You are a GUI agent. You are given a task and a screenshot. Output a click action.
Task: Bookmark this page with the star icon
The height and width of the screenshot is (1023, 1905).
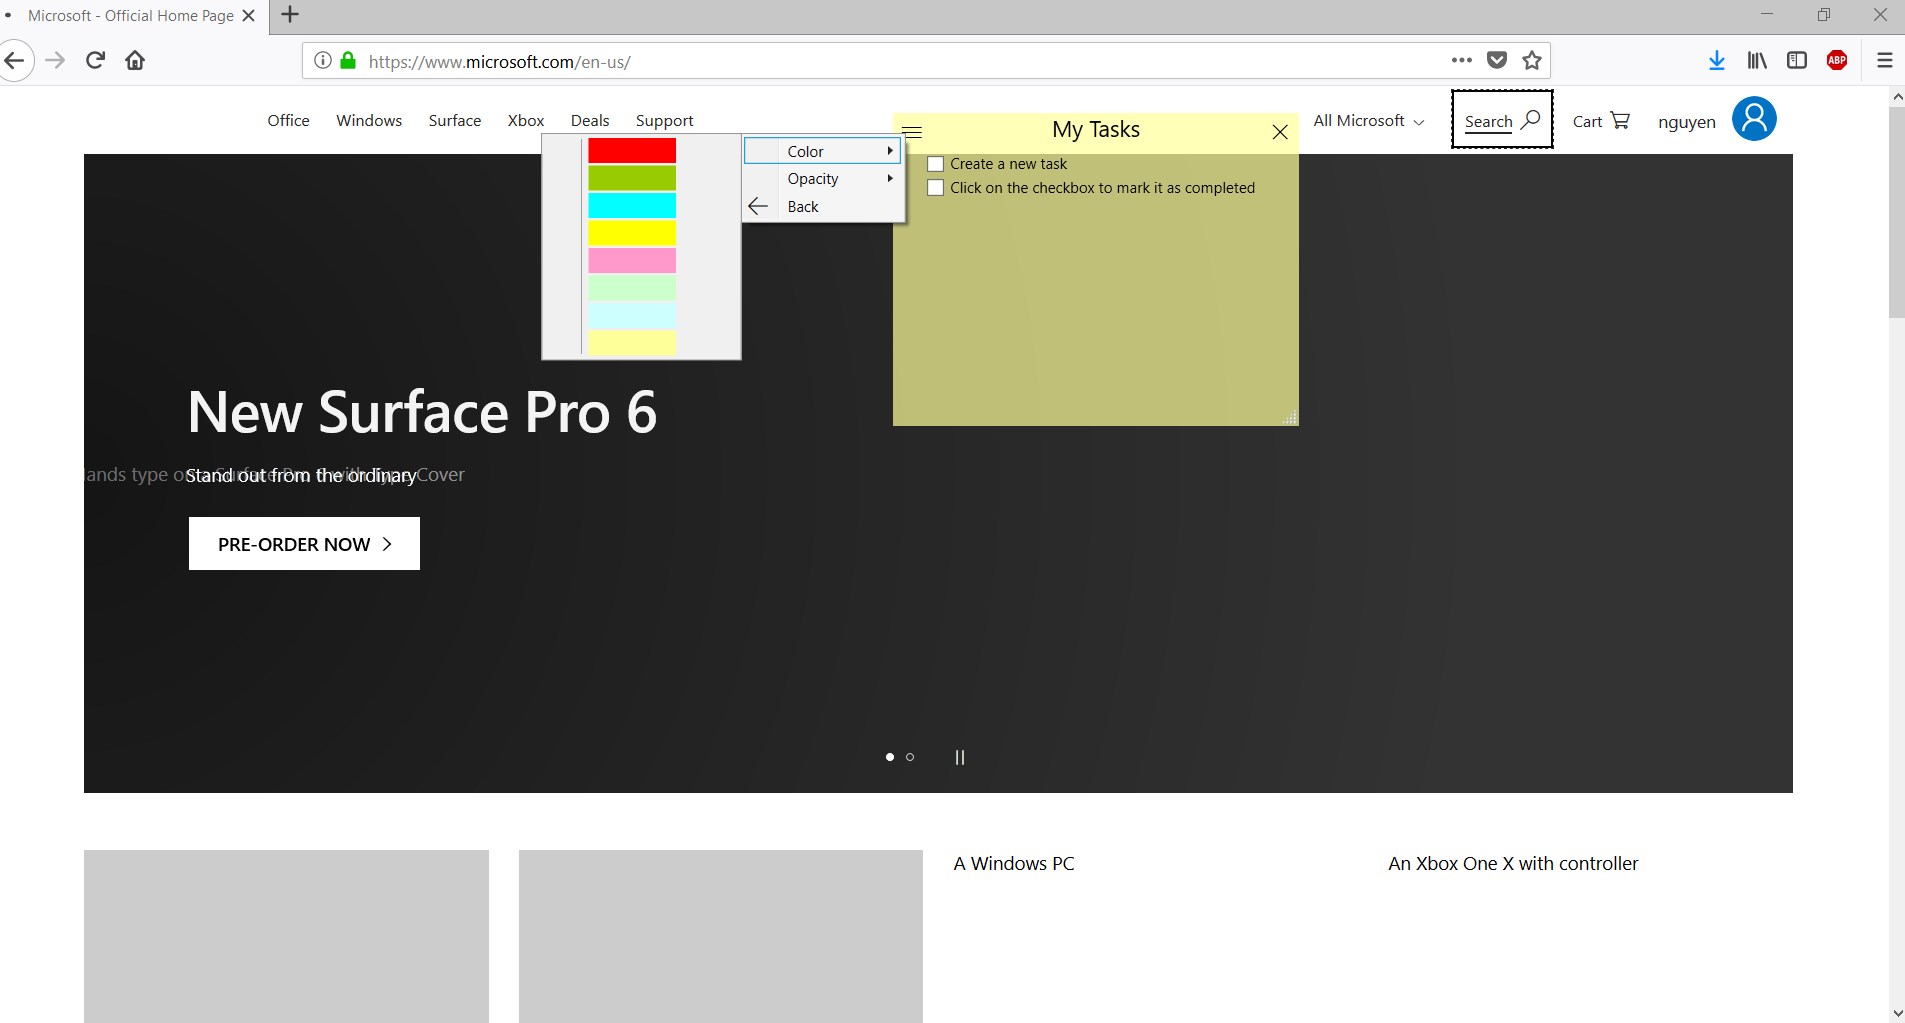[x=1530, y=61]
